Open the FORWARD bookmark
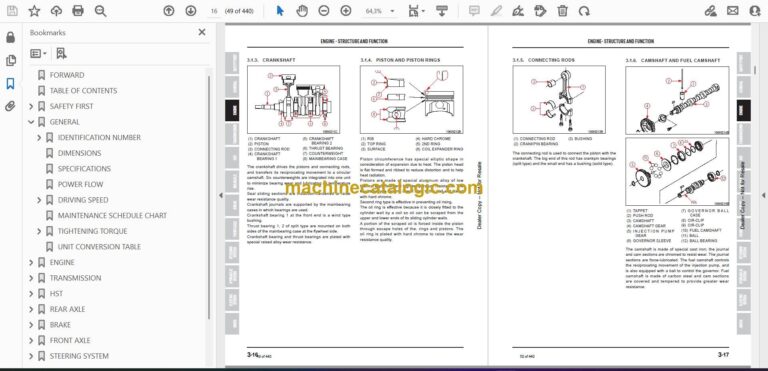Viewport: 768px width, 371px height. click(x=67, y=75)
